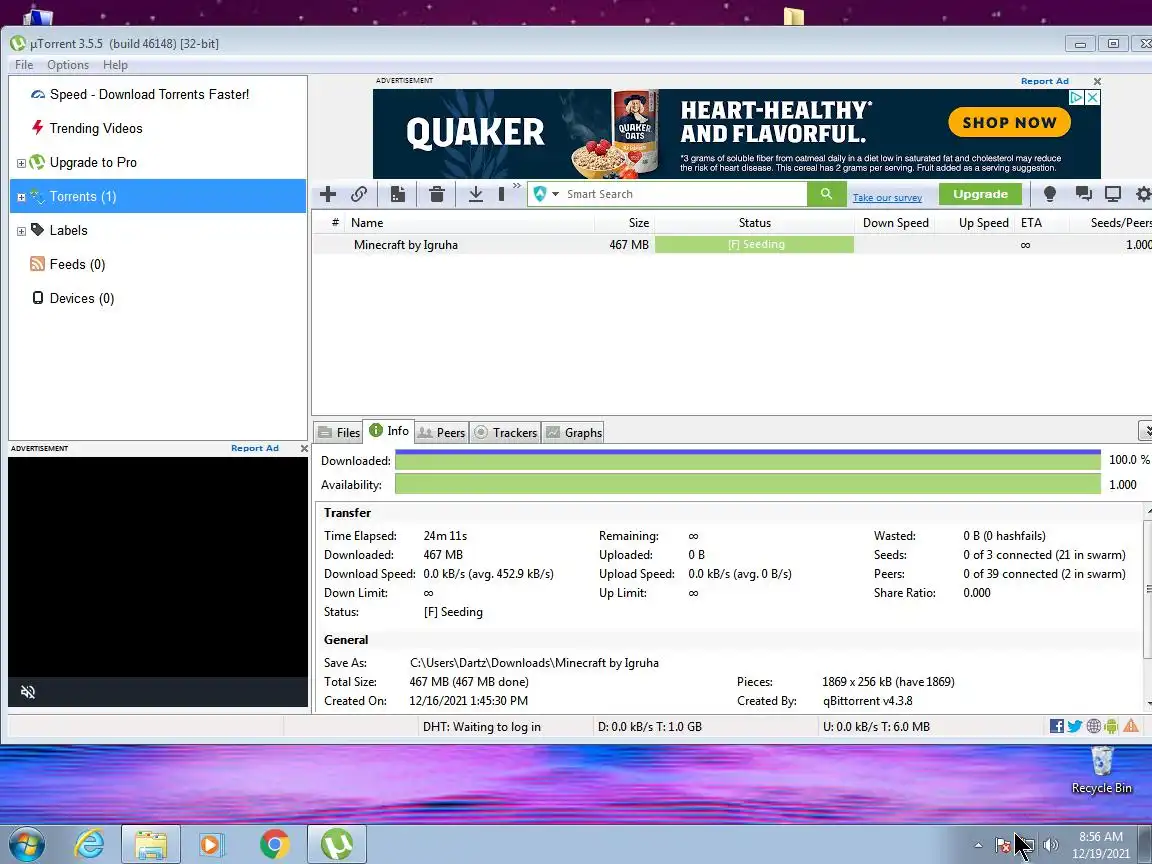Click the volume speaker tray icon
Screen dimensions: 1152x864
tap(1051, 845)
